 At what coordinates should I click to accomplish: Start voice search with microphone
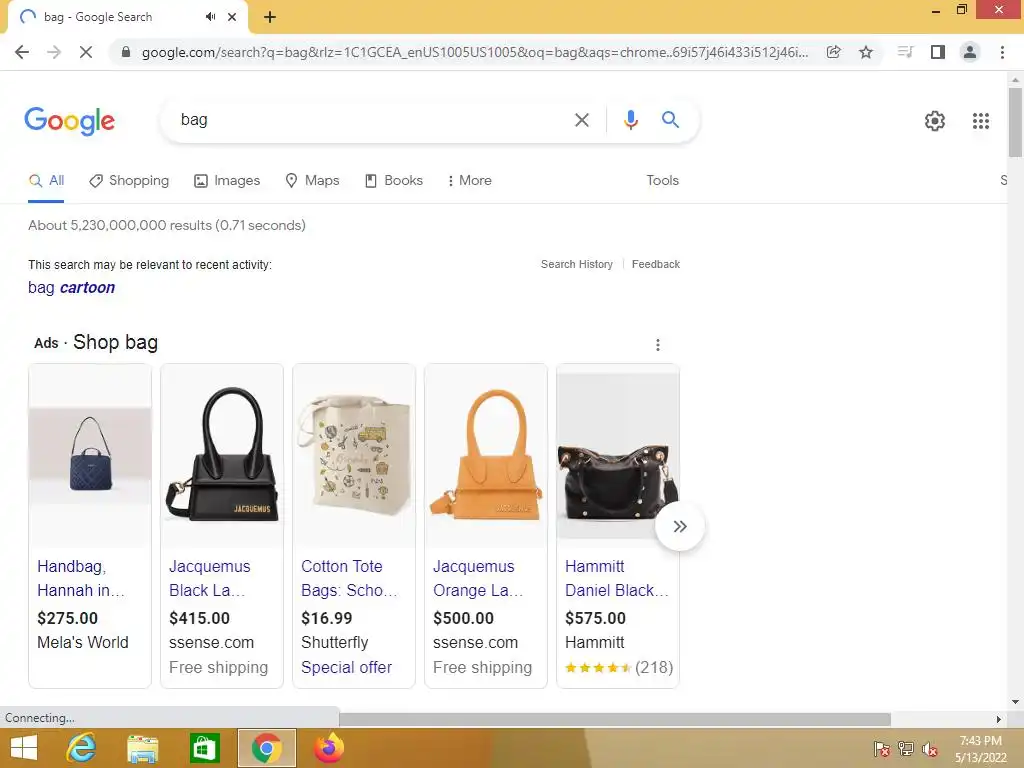630,120
